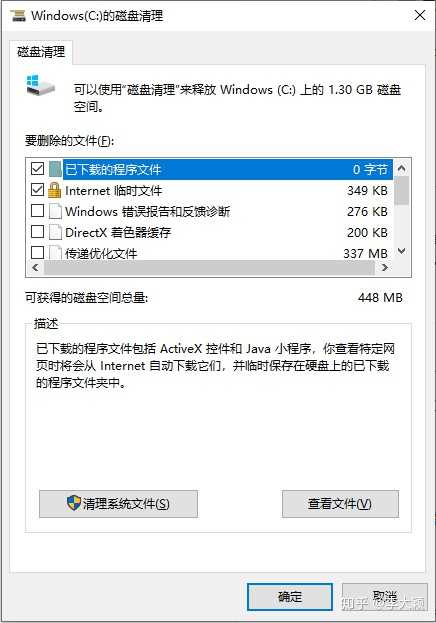Click the file list scroll down arrow
436x623 pixels.
coord(401,251)
